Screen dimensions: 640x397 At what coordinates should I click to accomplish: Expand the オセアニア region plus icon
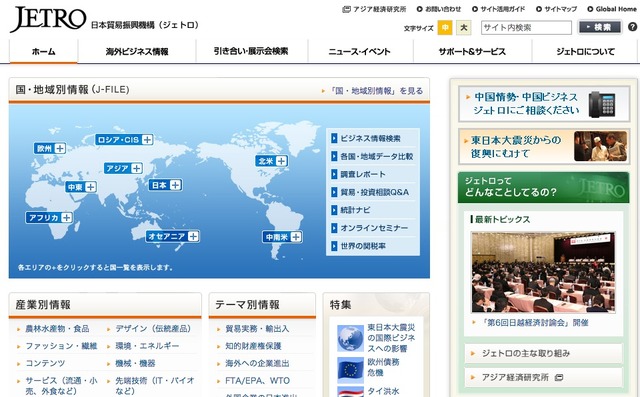193,236
